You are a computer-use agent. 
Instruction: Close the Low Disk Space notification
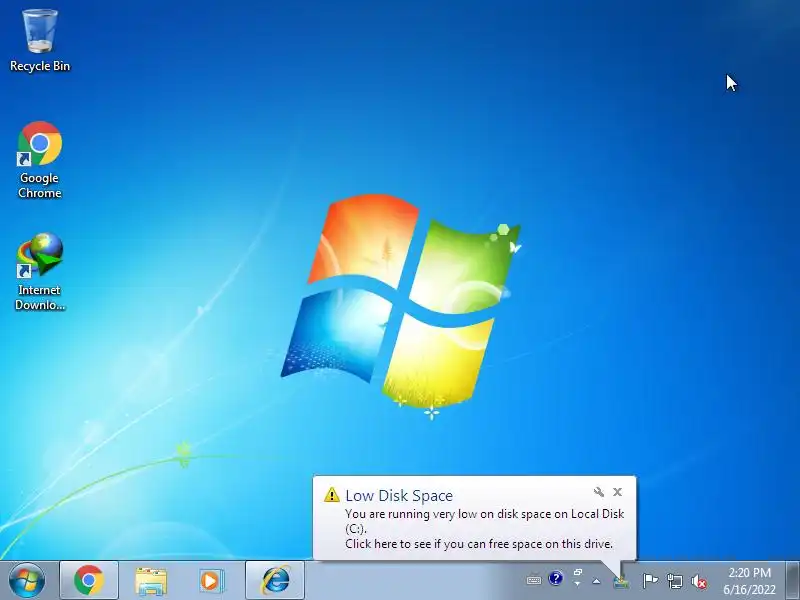tap(617, 492)
